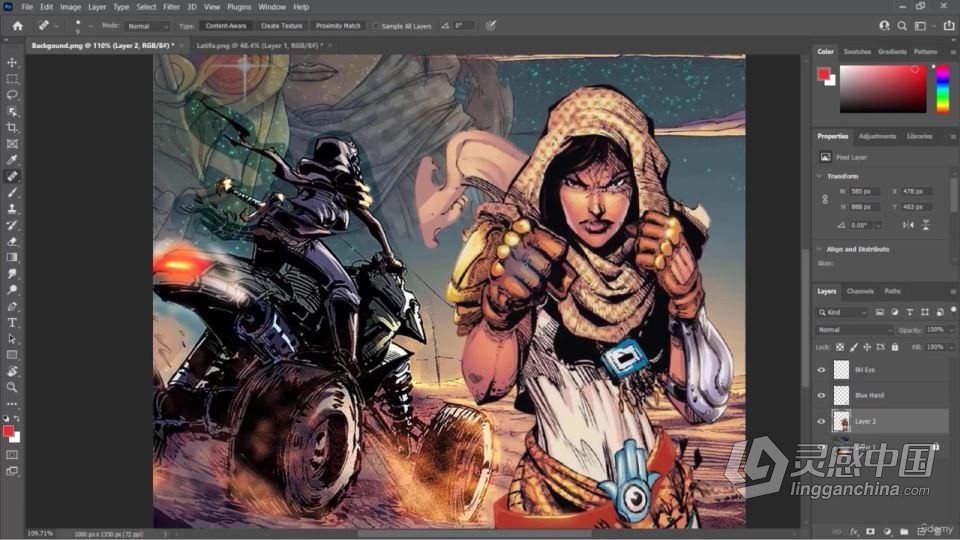Select the Brush tool
Image resolution: width=960 pixels, height=540 pixels.
[x=12, y=192]
